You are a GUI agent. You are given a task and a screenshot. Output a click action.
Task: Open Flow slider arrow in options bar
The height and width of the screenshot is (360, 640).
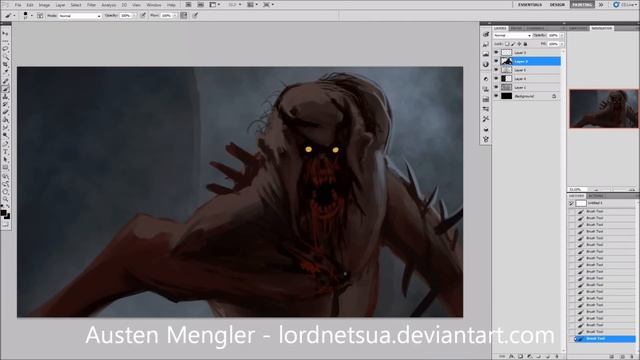coord(174,16)
